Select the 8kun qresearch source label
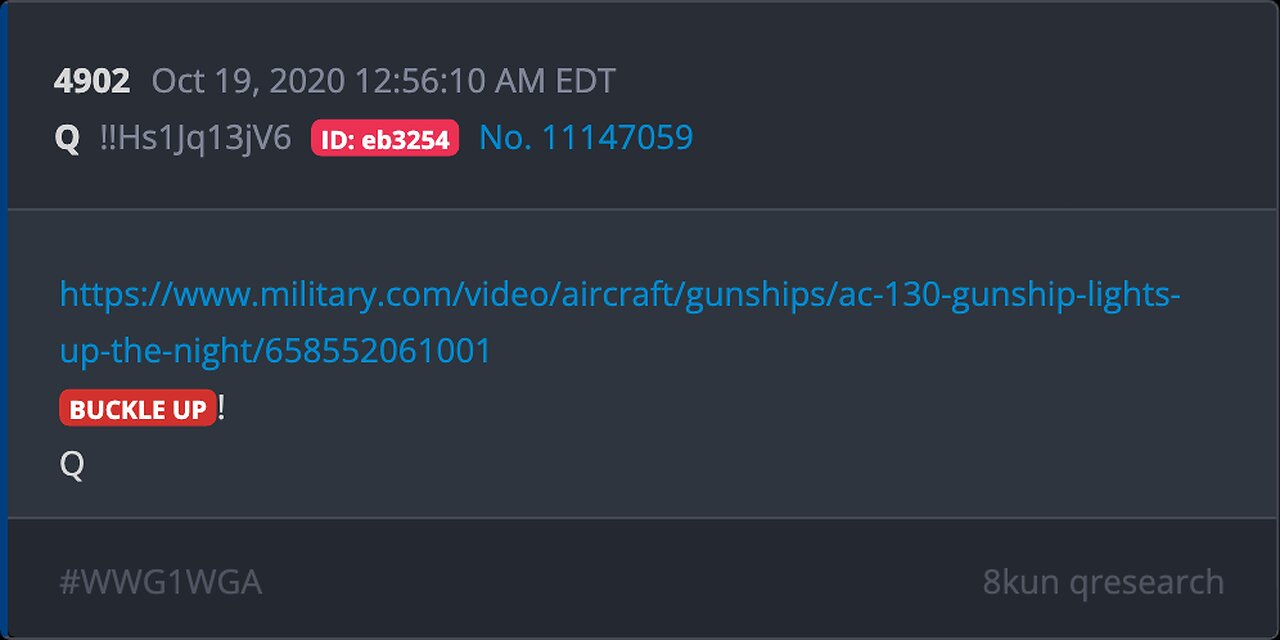Viewport: 1280px width, 640px height. click(x=1103, y=582)
